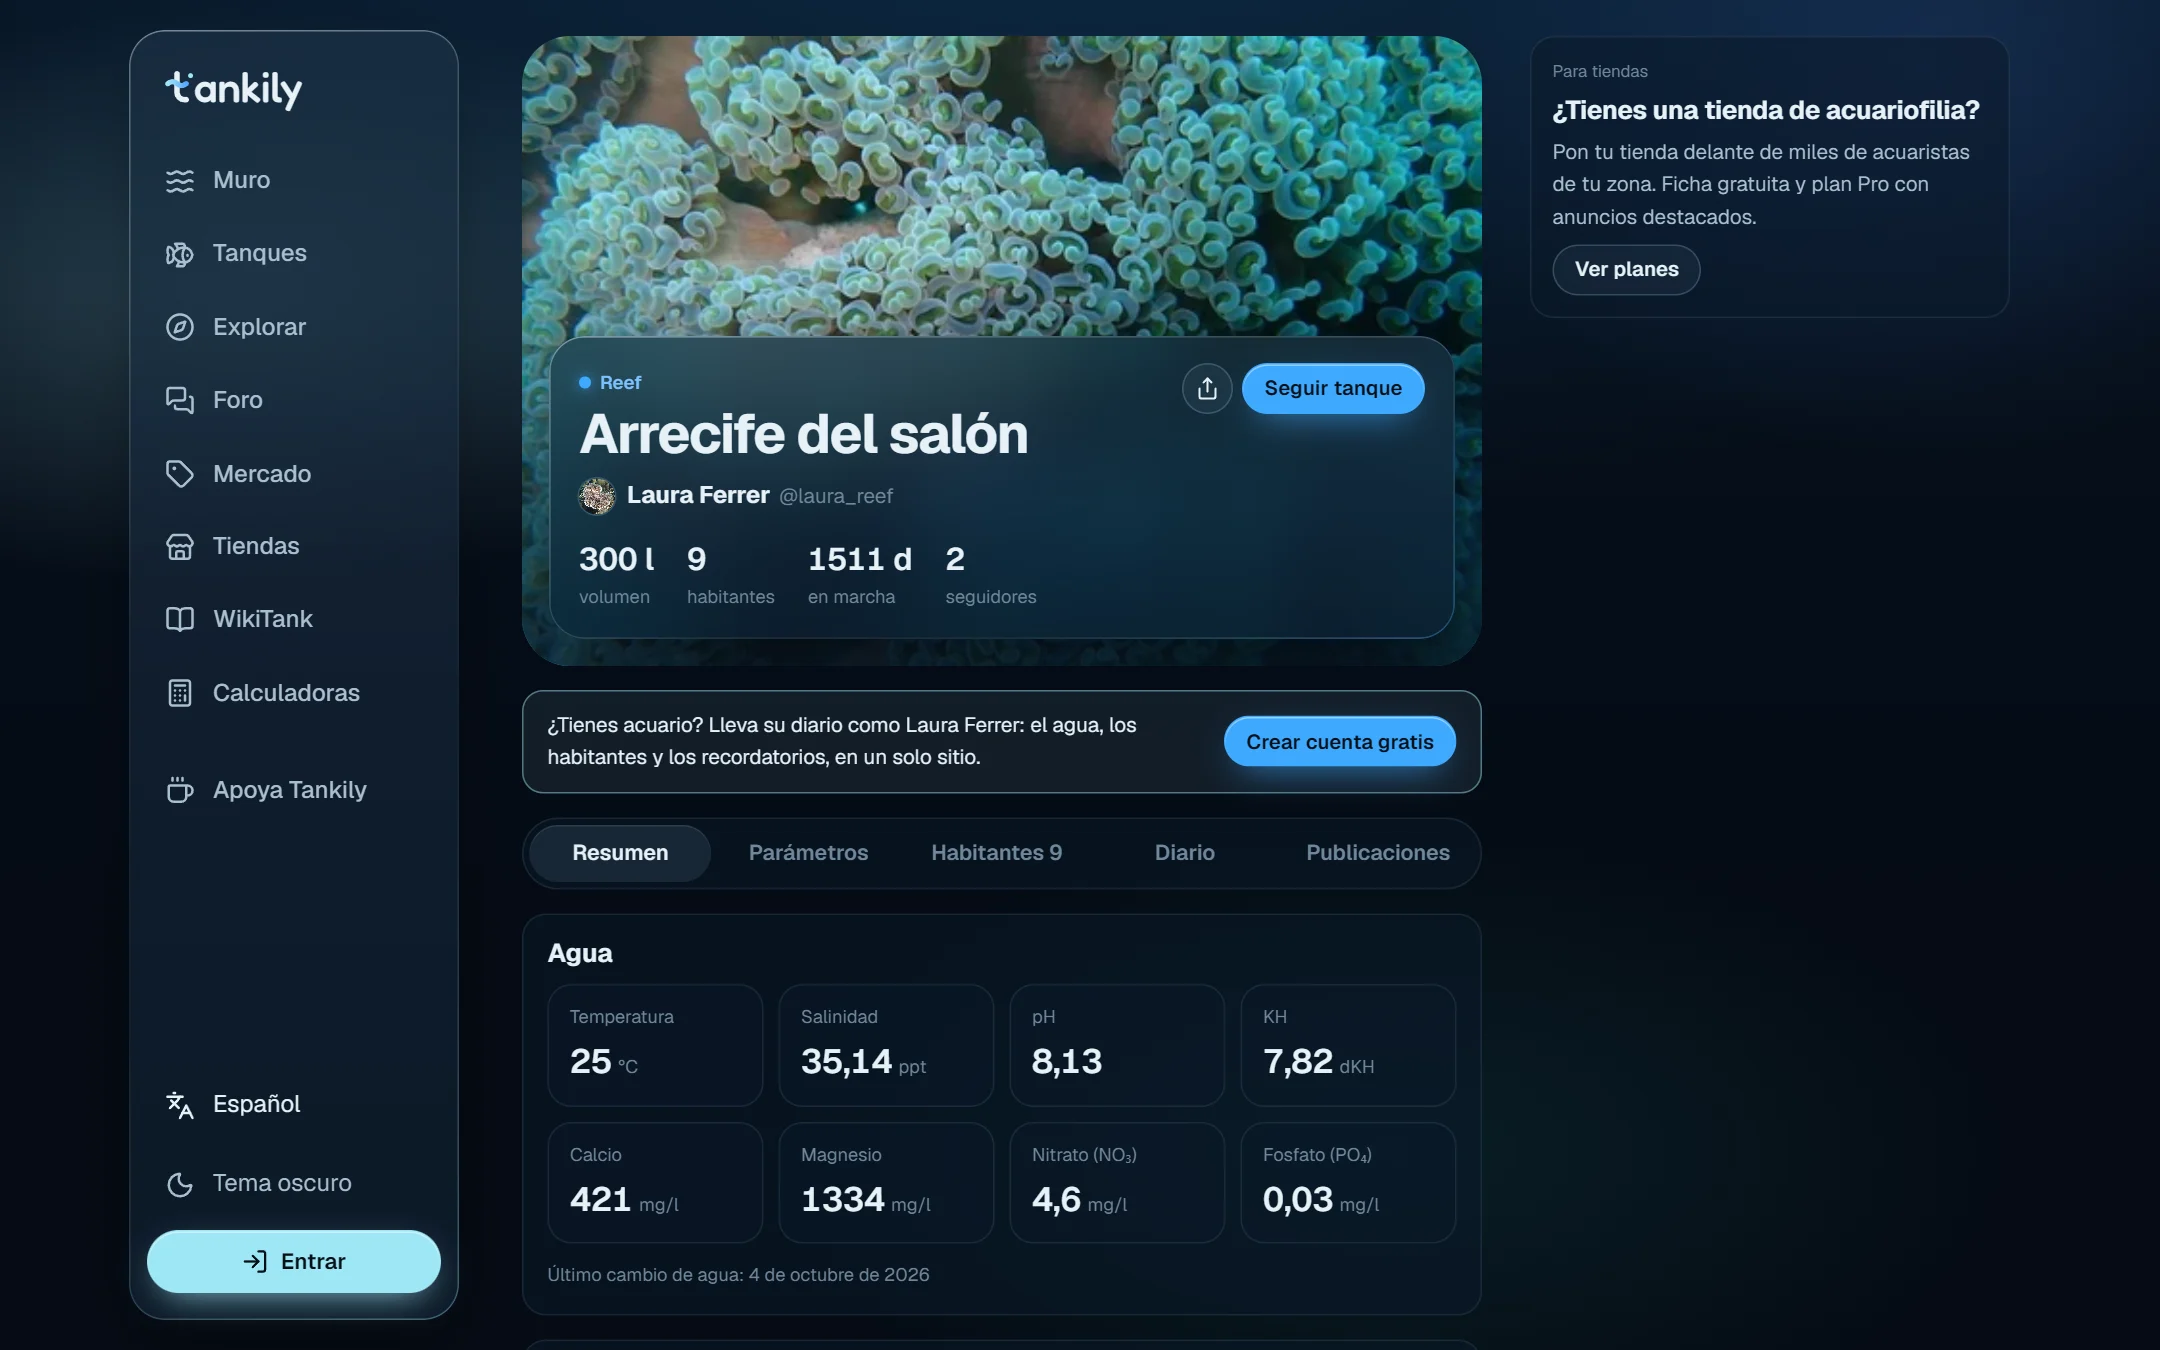Click the Español language translate icon
Screen dimensions: 2160x1350
click(x=180, y=1104)
